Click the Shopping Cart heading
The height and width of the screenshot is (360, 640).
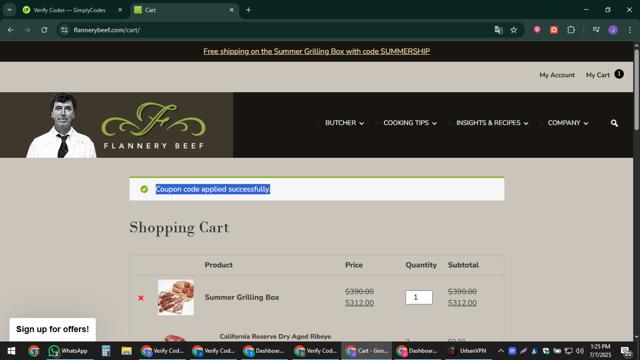tap(179, 228)
